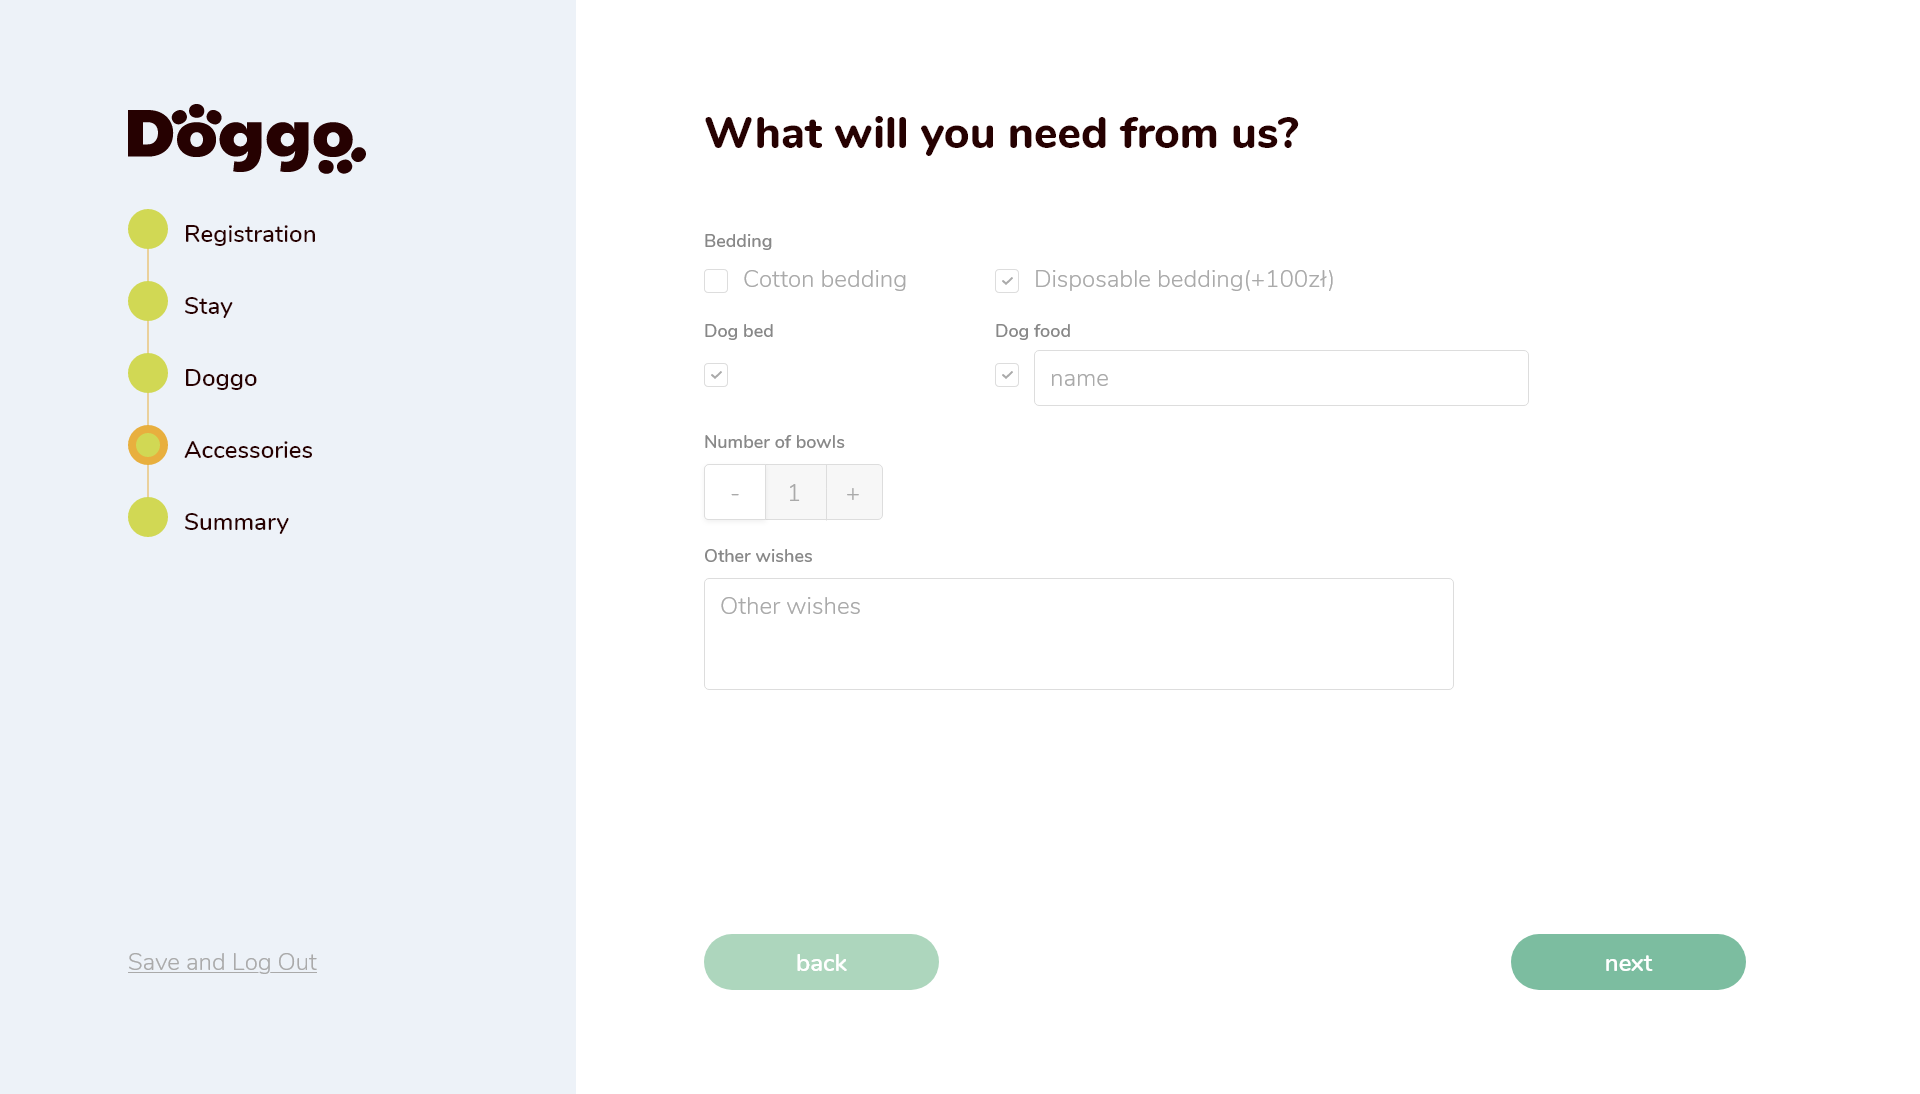Increase the number of bowls
Screen dimensions: 1920x1094
tap(853, 492)
